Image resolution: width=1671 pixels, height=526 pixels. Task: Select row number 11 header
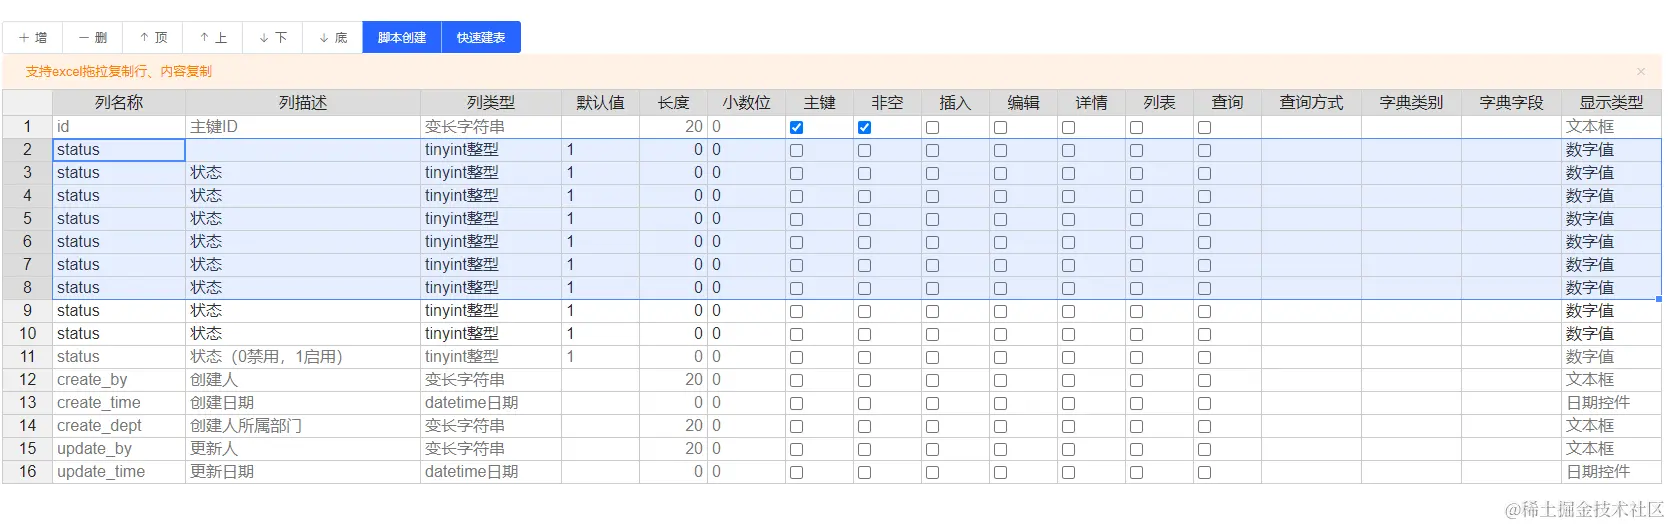point(27,357)
